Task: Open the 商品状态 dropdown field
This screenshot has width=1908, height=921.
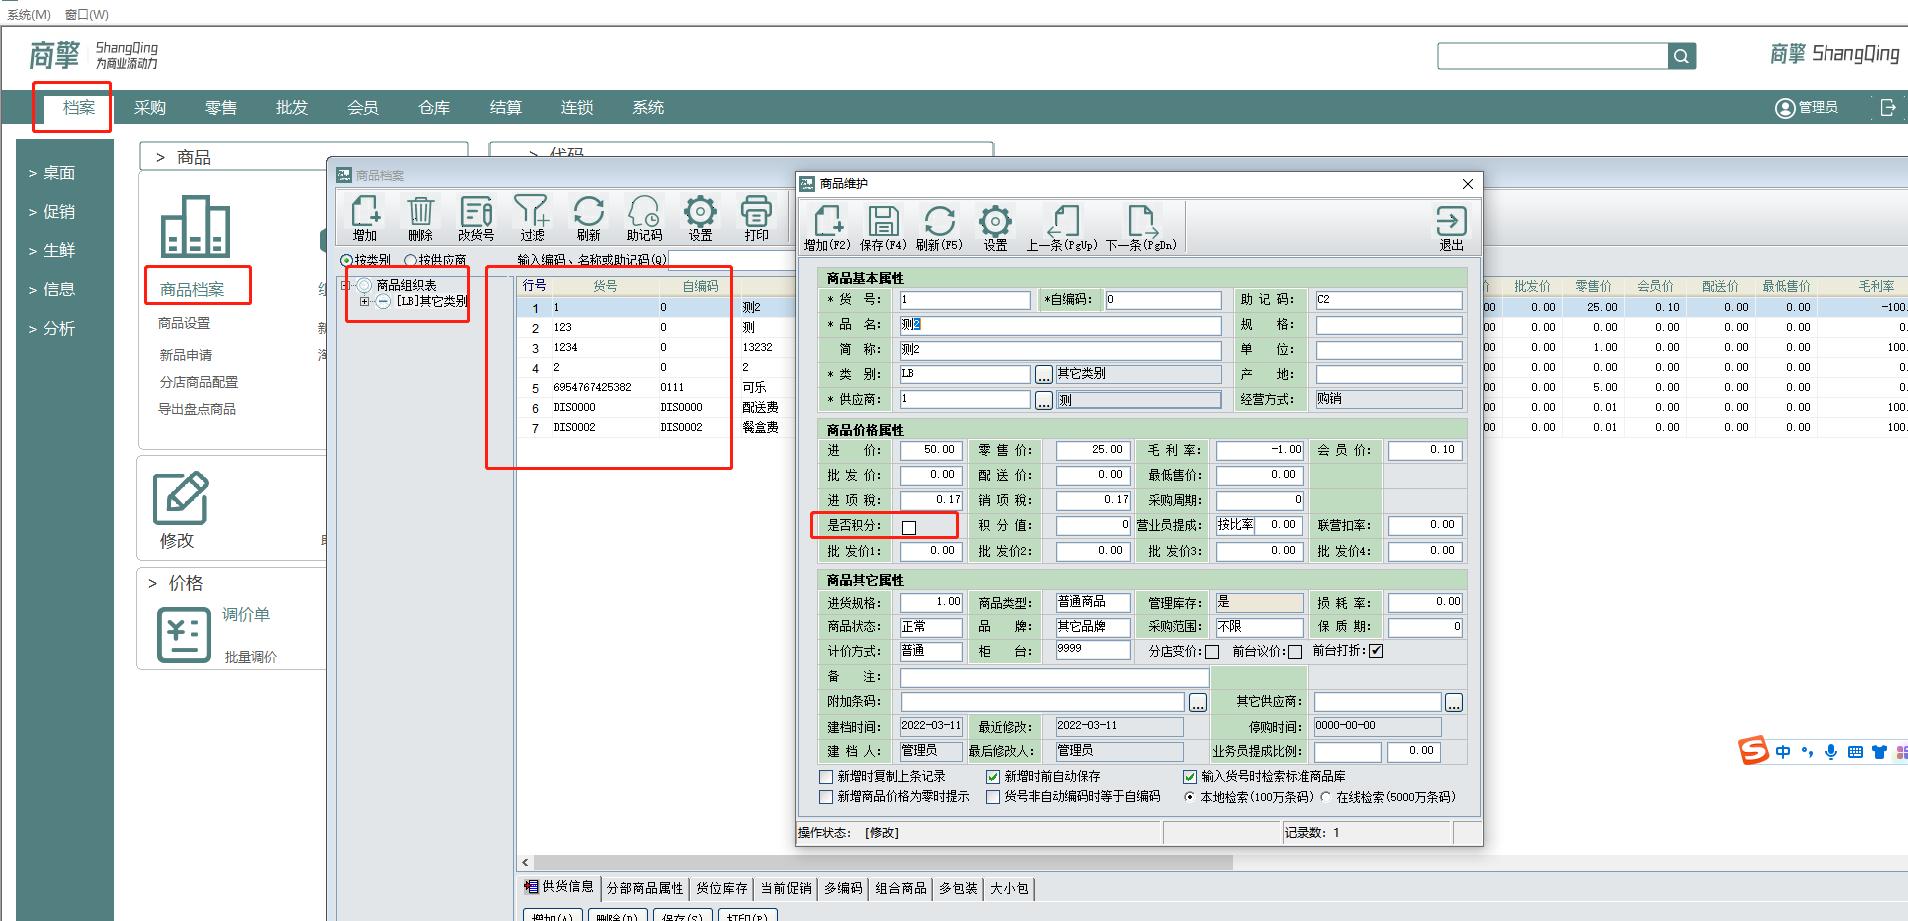Action: (x=931, y=627)
